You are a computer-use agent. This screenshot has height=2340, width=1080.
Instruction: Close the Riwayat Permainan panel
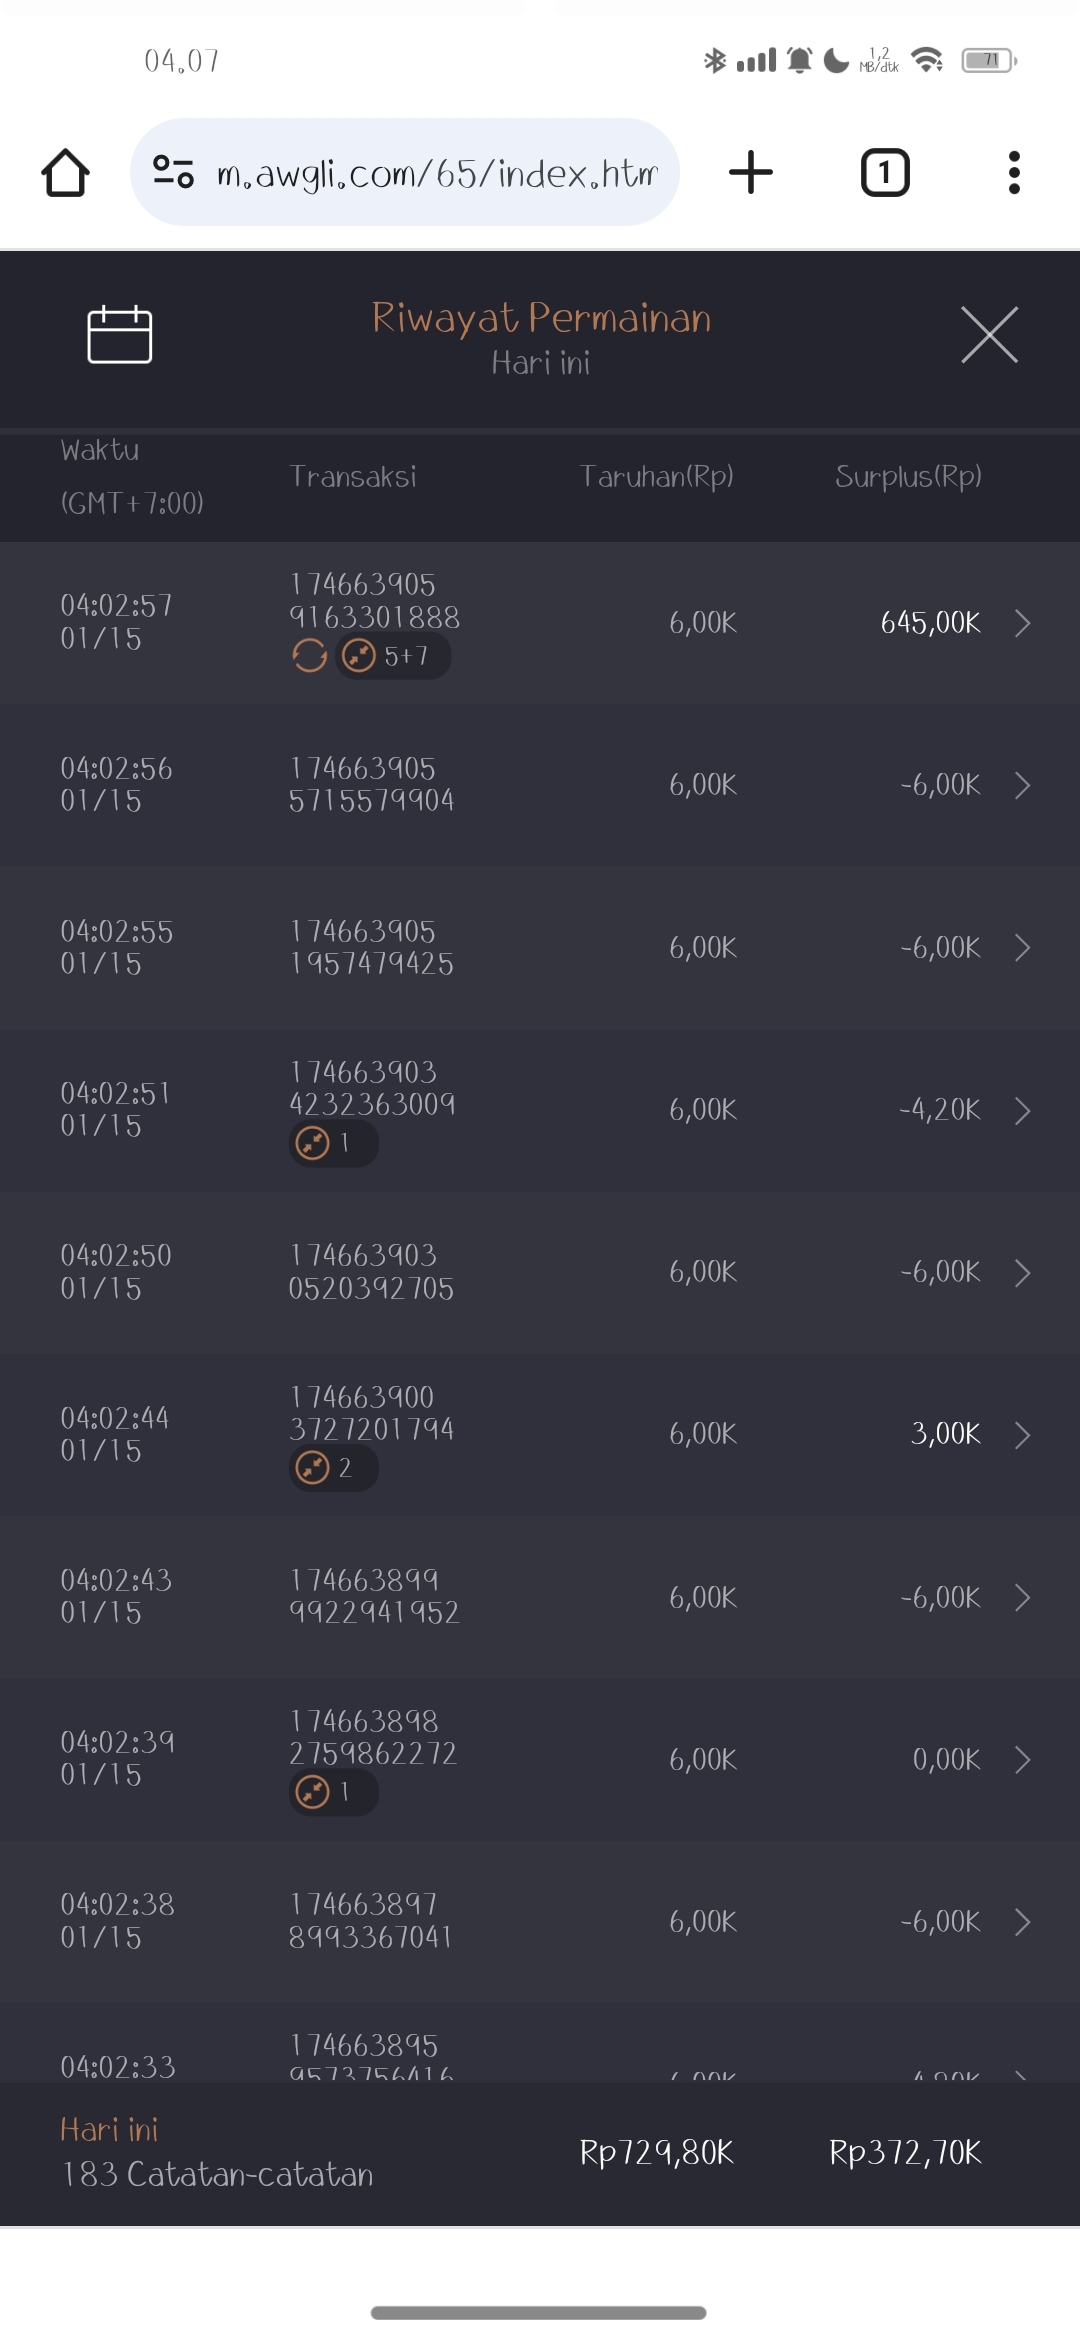coord(989,335)
